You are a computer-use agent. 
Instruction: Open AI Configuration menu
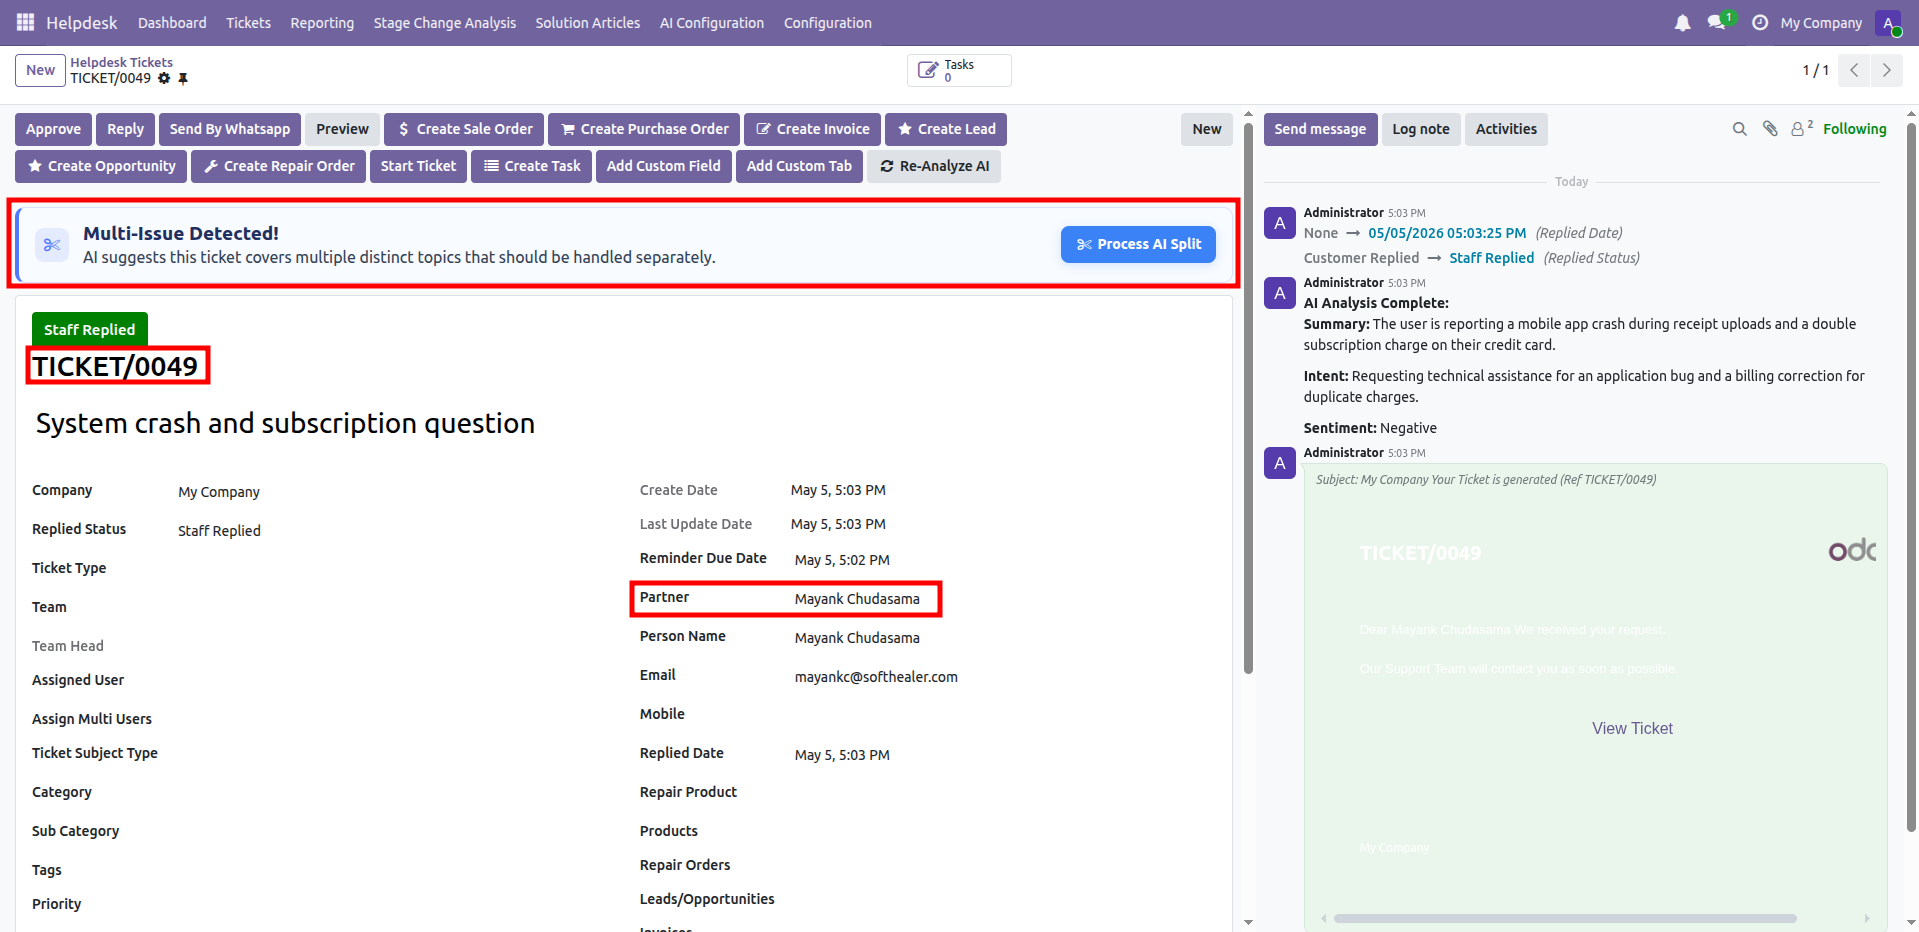pyautogui.click(x=712, y=22)
